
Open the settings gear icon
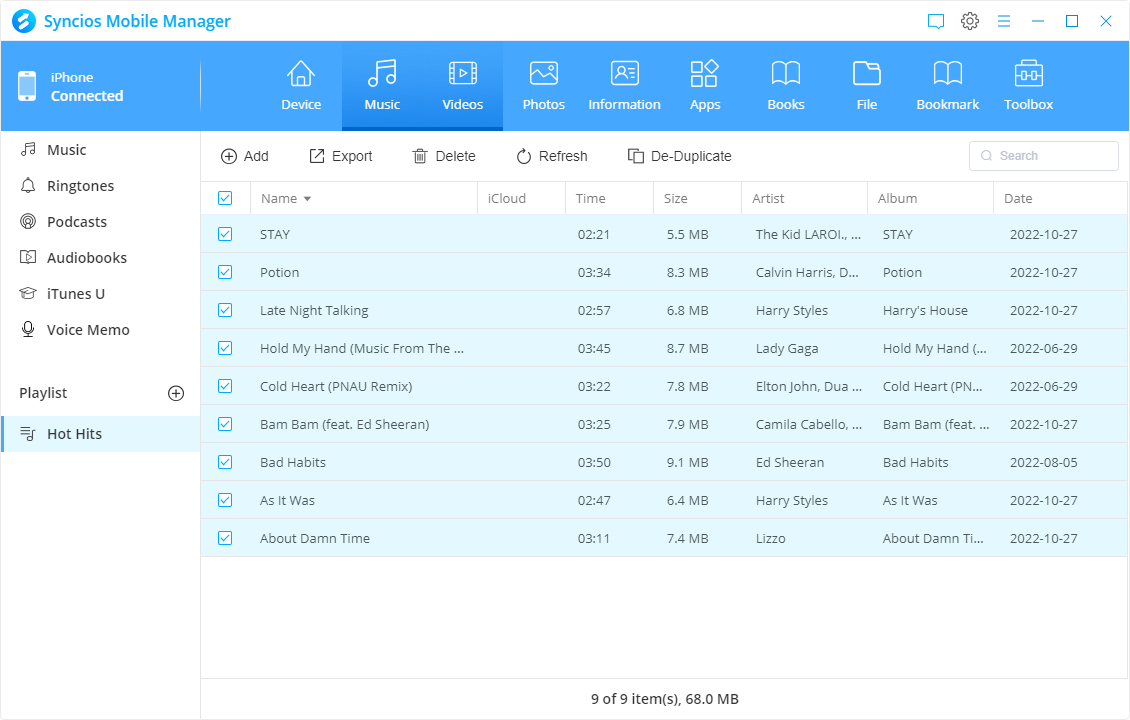coord(970,21)
